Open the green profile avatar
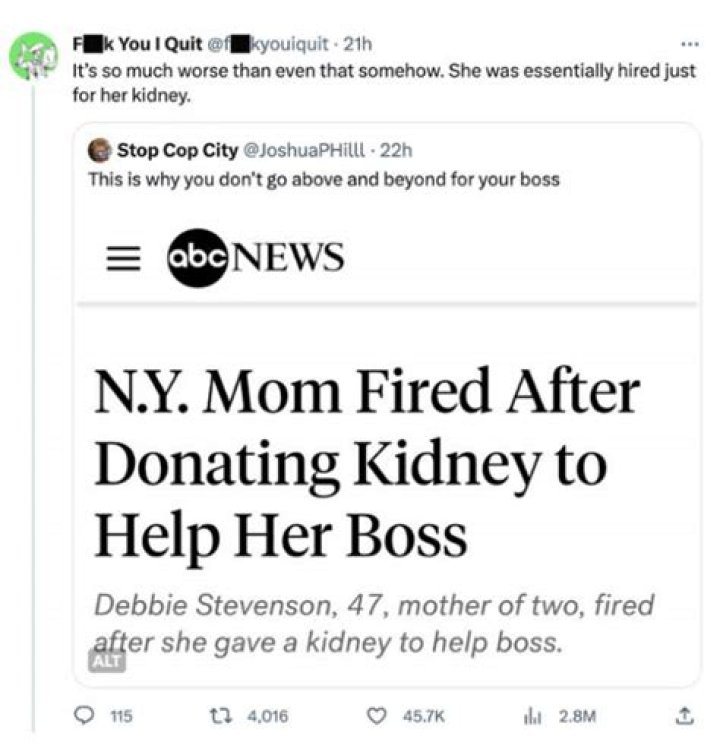The width and height of the screenshot is (720, 755). [x=33, y=56]
